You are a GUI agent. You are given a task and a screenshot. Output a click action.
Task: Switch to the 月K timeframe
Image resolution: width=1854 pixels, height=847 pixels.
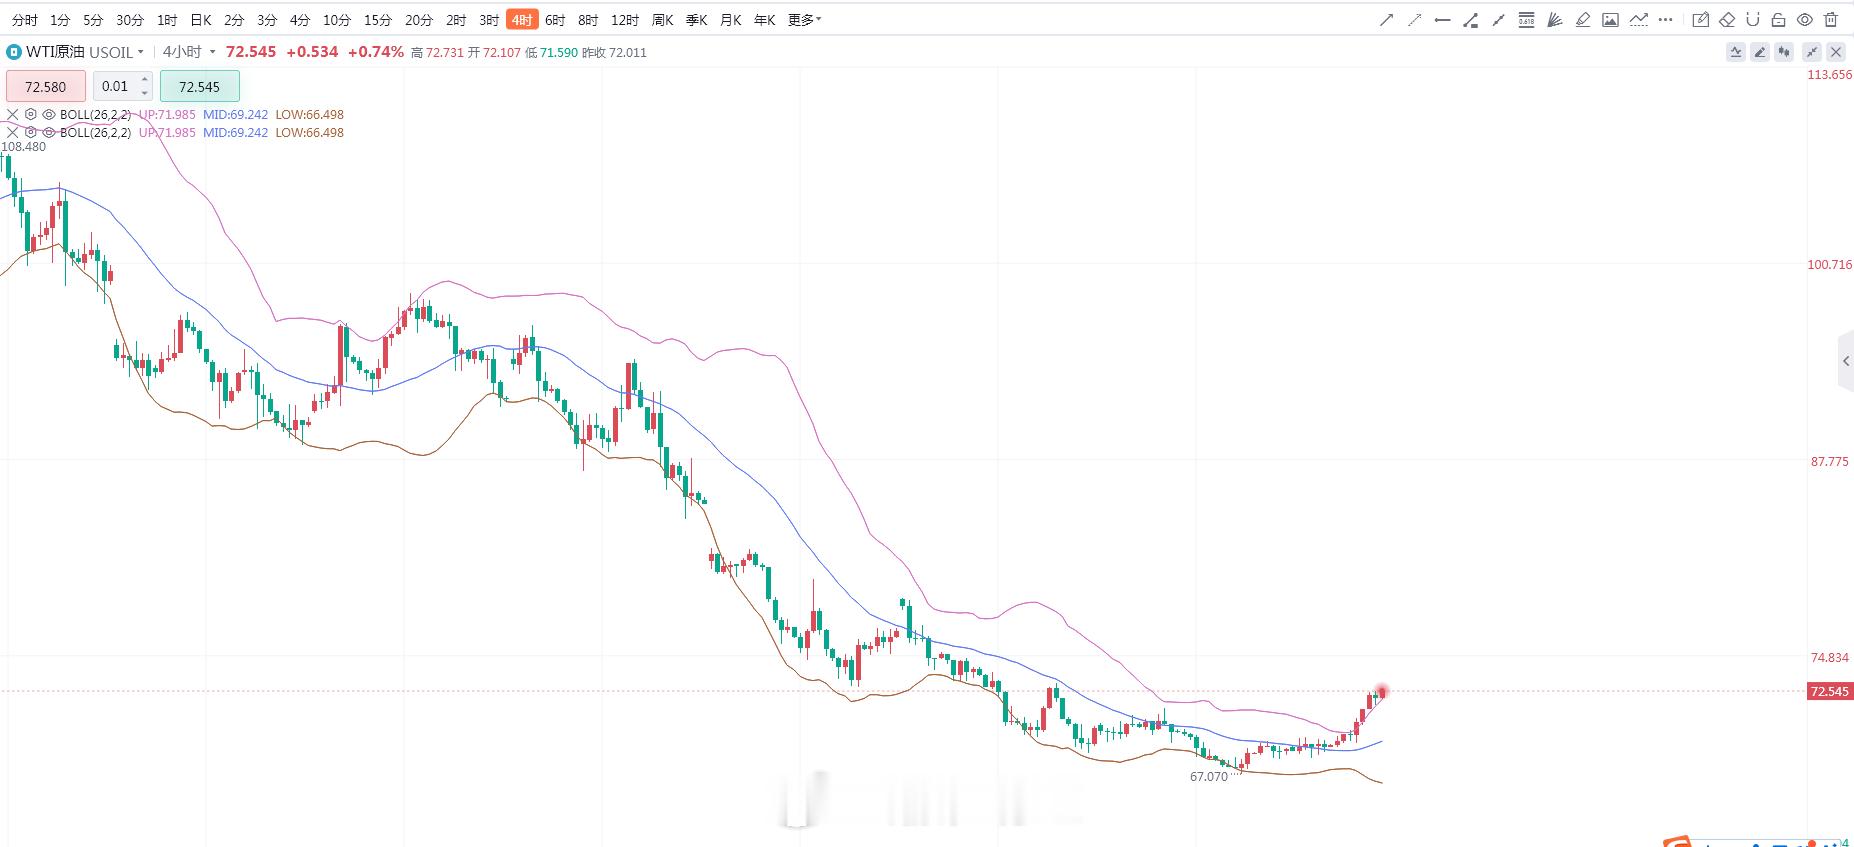731,20
